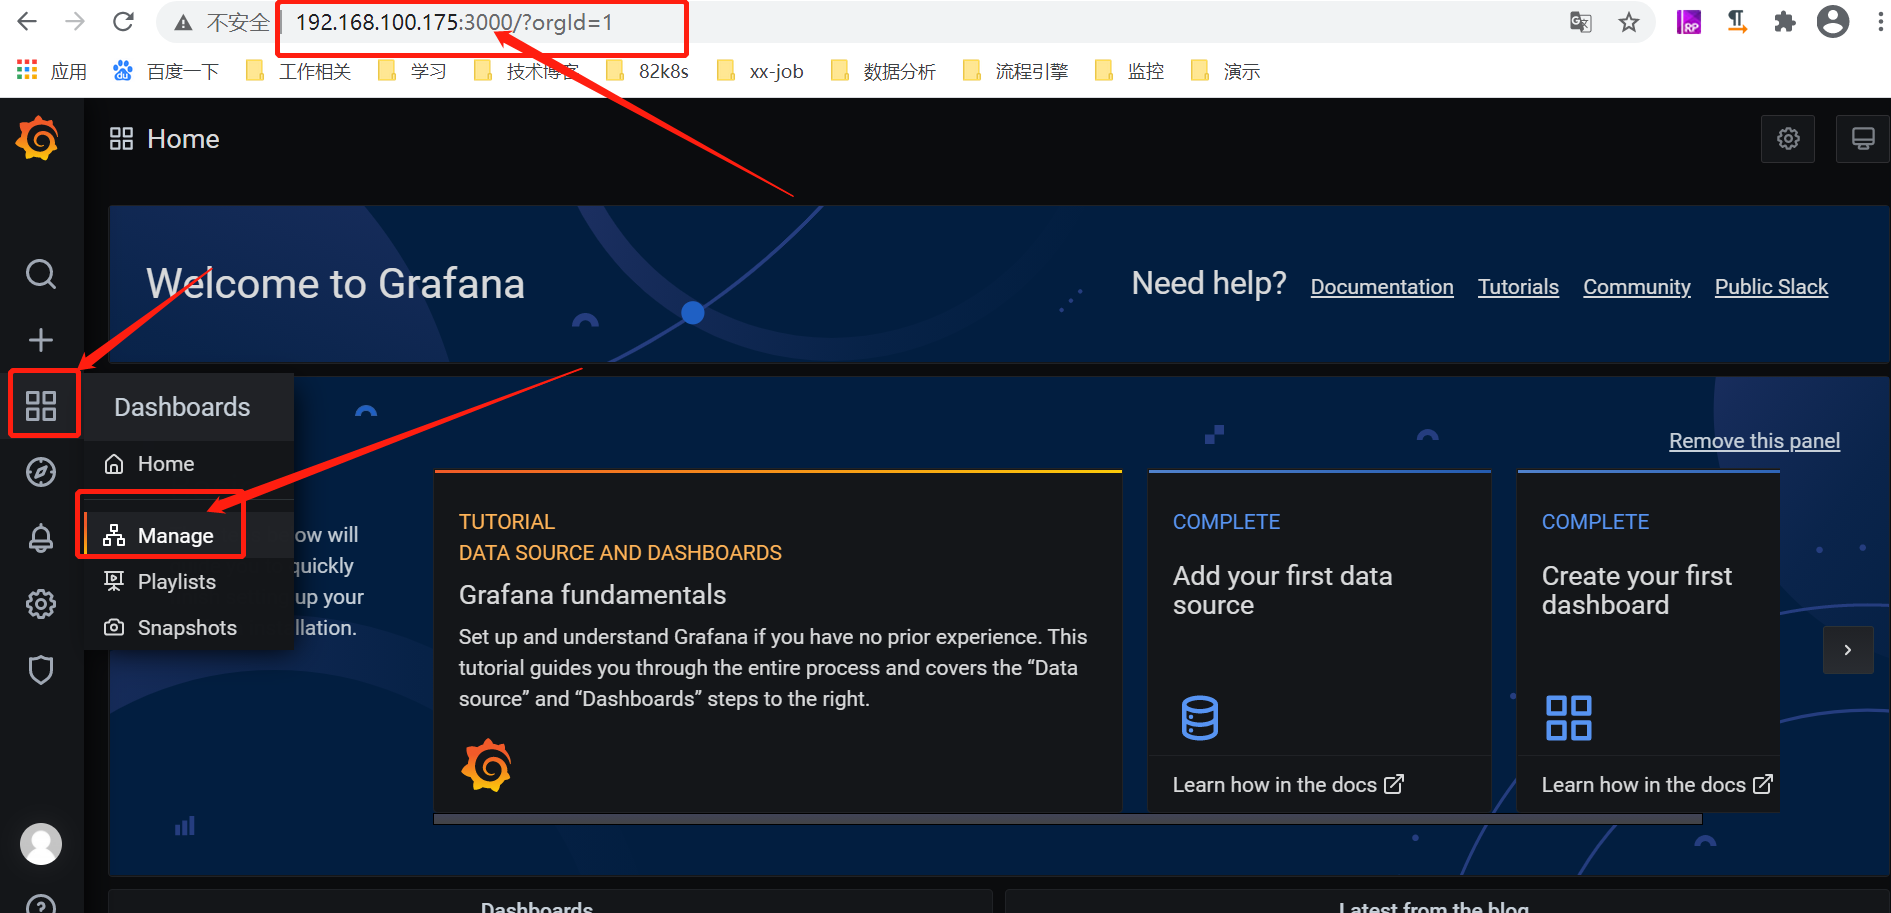Click the Grafana logo in sidebar
This screenshot has width=1891, height=913.
click(x=38, y=138)
